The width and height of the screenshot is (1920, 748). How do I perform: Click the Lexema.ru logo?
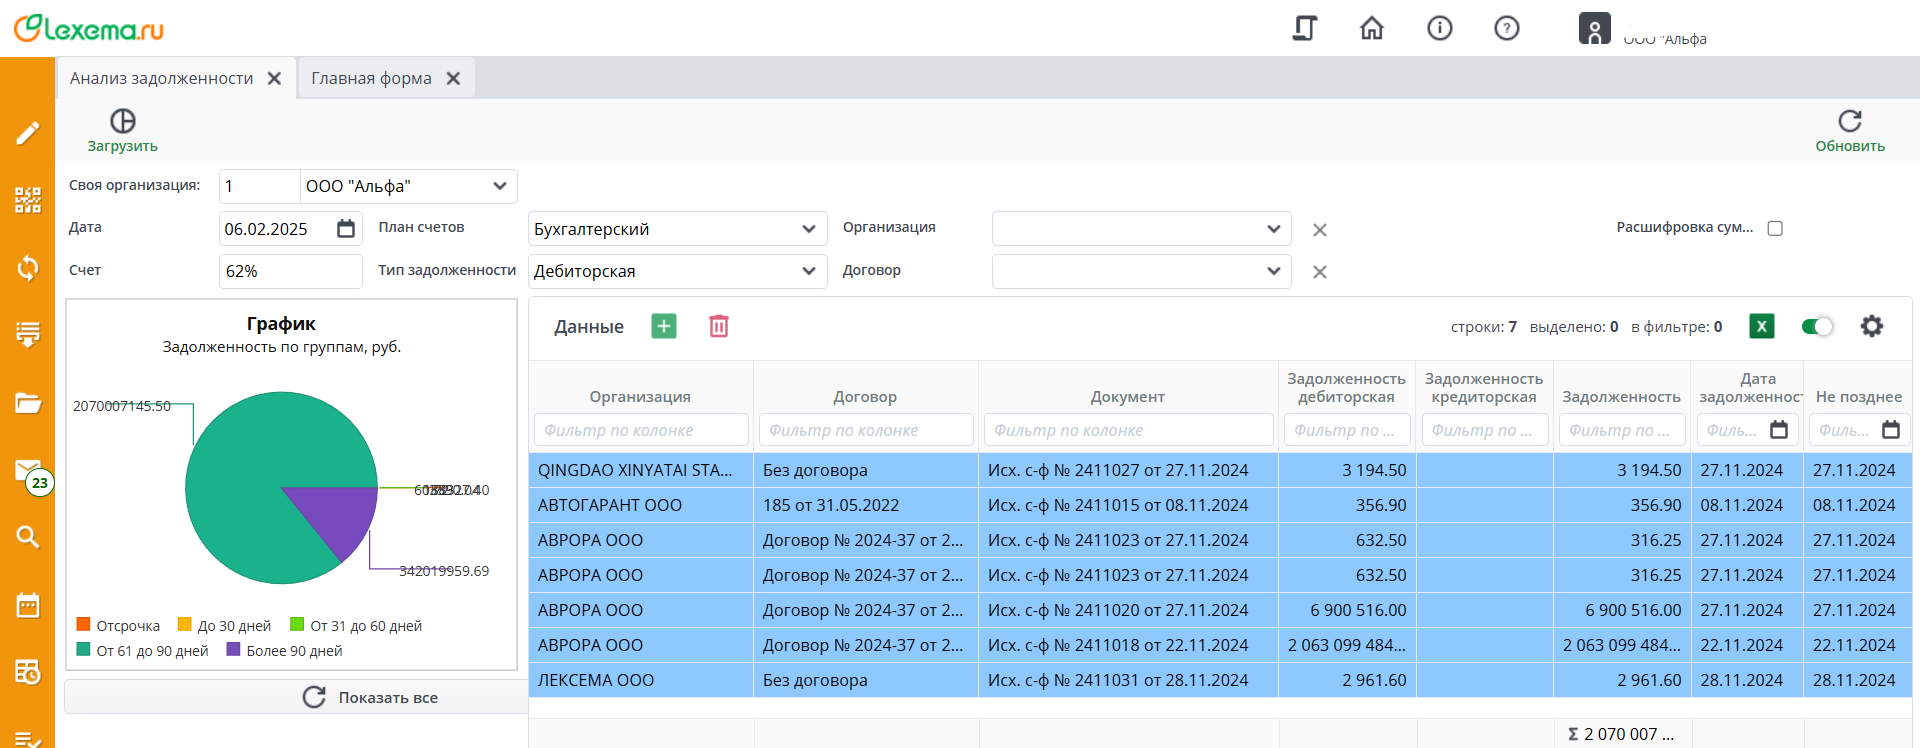click(88, 28)
